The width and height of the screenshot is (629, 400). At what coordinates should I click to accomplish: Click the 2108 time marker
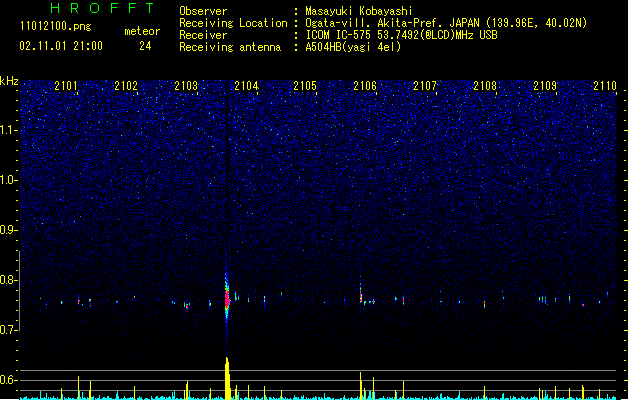(x=485, y=86)
